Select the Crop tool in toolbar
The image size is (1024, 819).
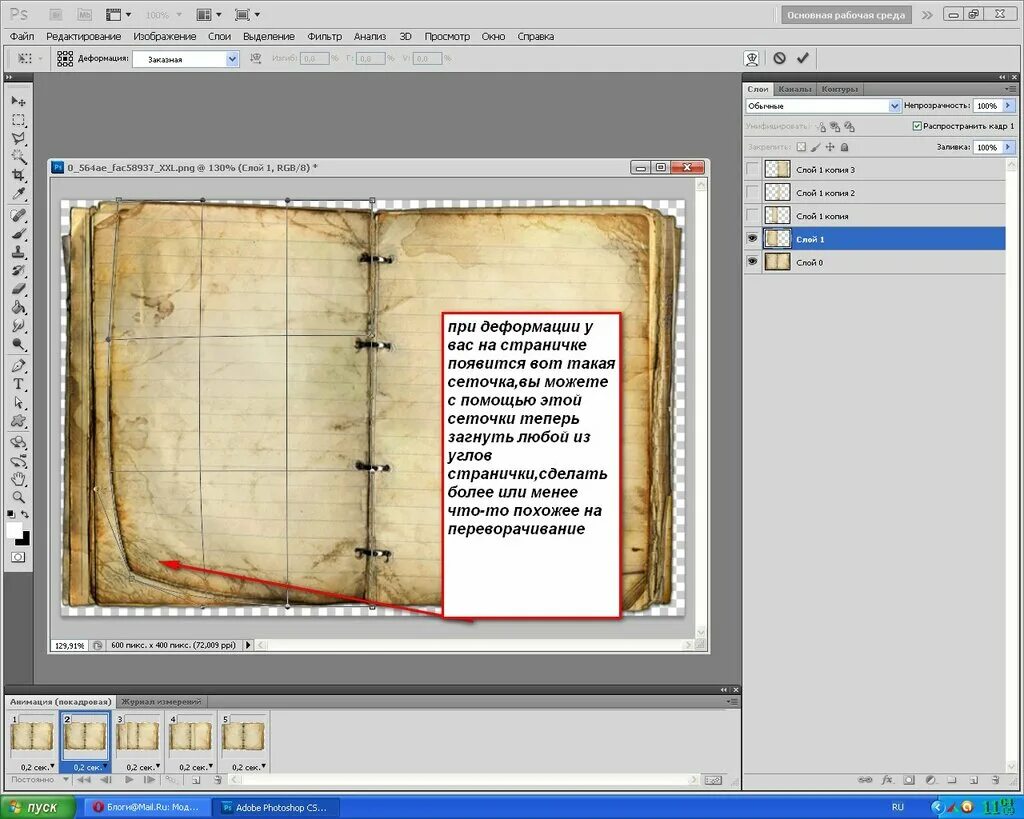[18, 175]
